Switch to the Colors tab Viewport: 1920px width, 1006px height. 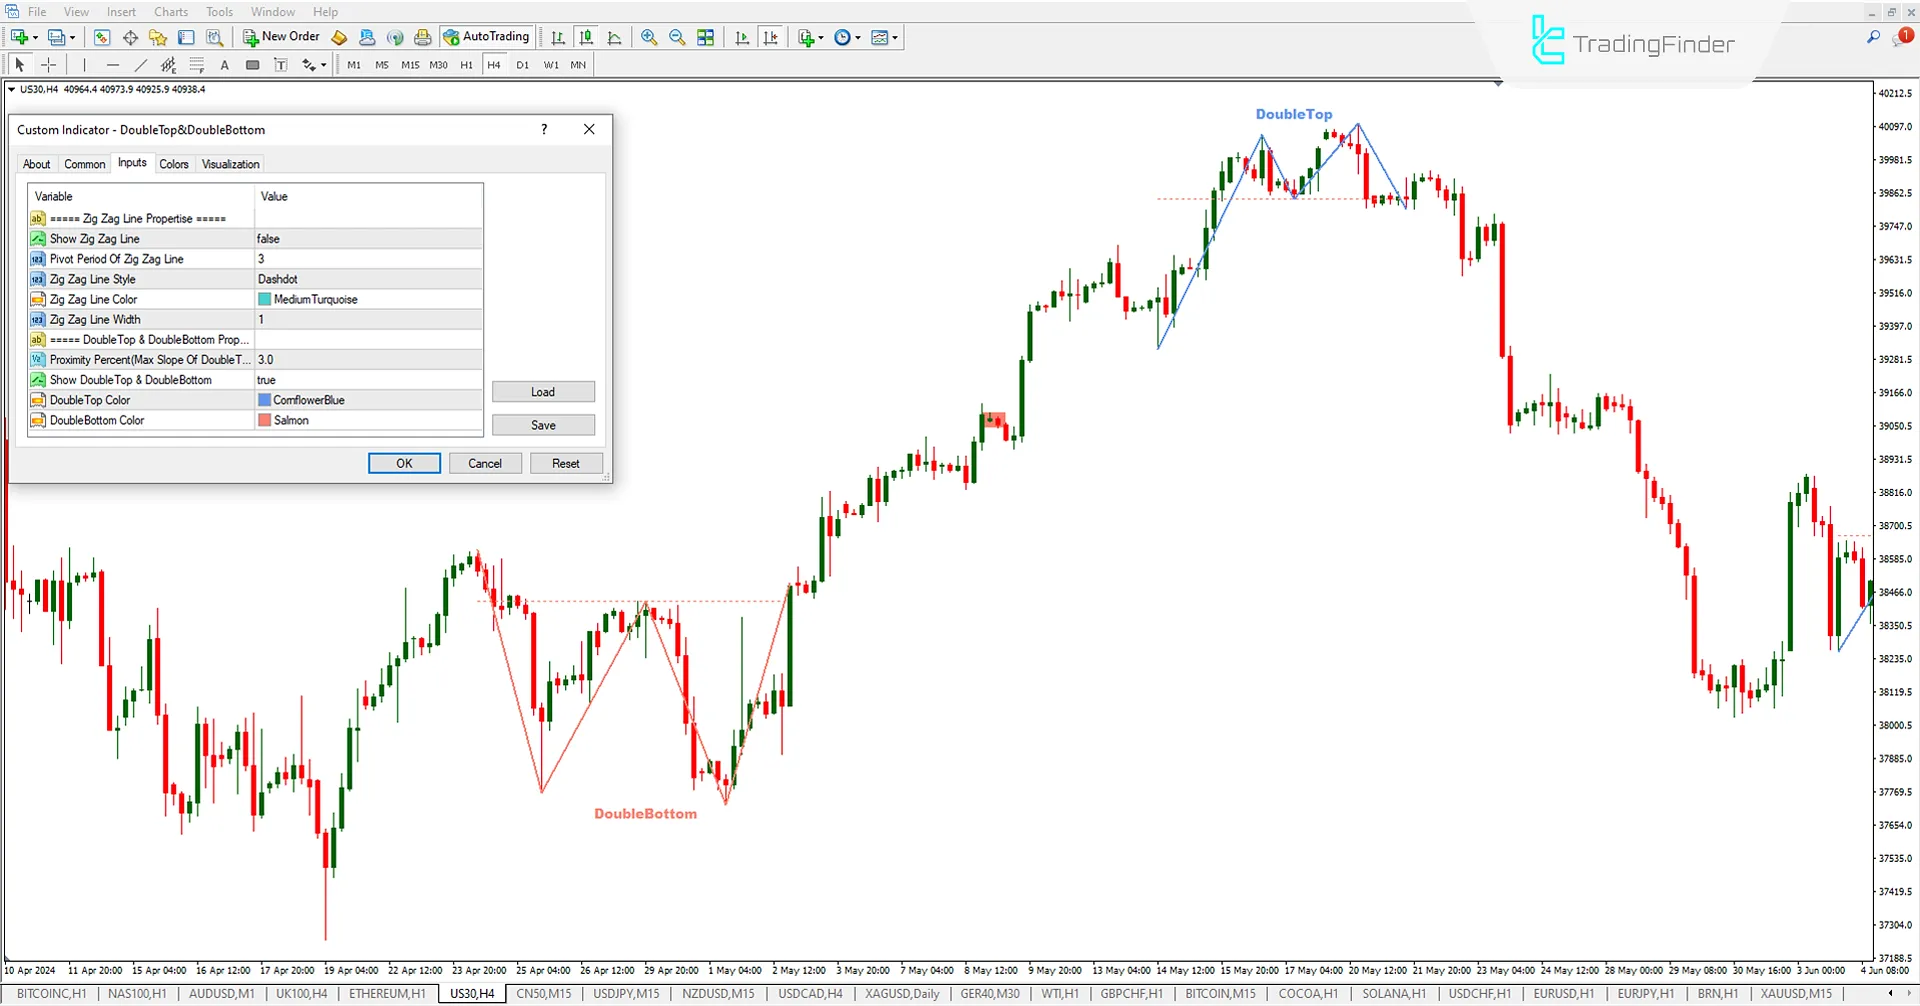tap(173, 163)
